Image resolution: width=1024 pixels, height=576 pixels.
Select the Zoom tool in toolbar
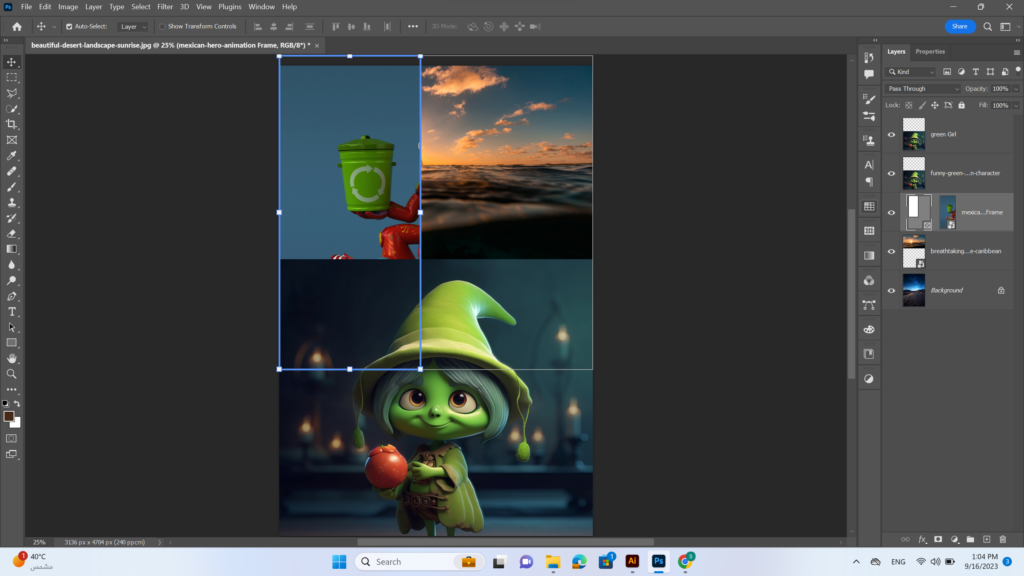tap(12, 374)
